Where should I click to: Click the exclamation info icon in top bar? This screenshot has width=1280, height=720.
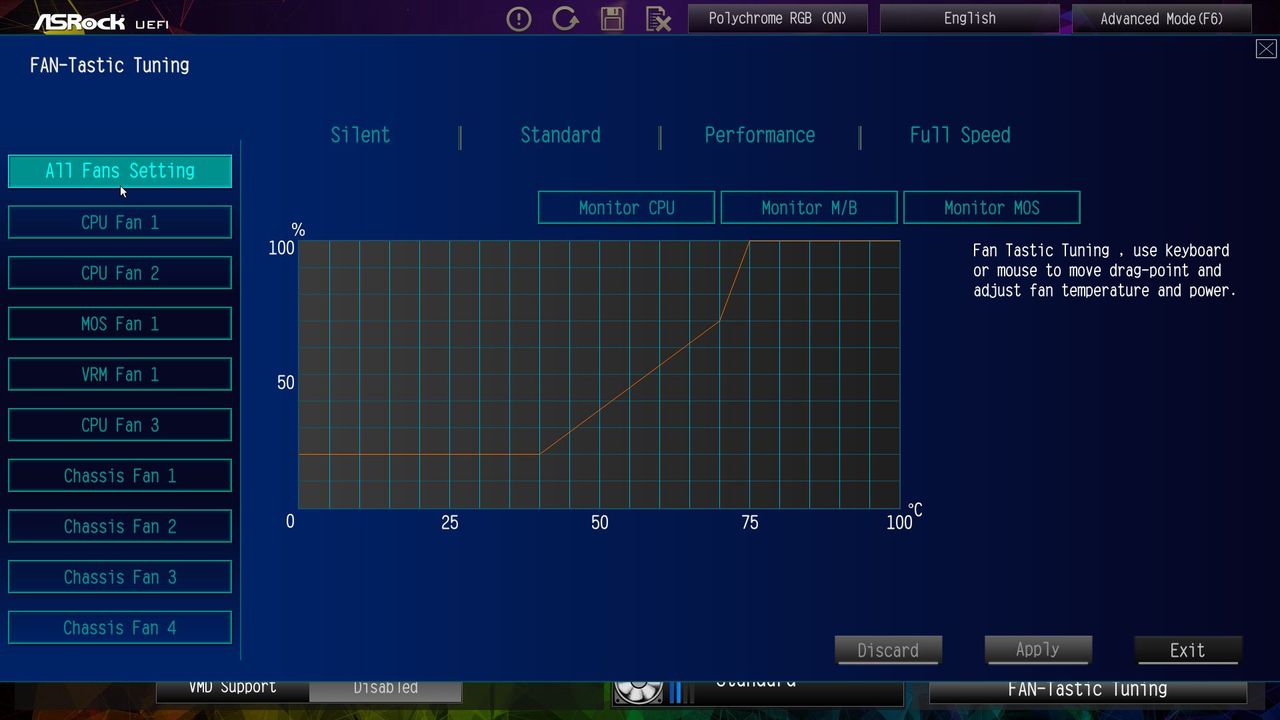(519, 18)
